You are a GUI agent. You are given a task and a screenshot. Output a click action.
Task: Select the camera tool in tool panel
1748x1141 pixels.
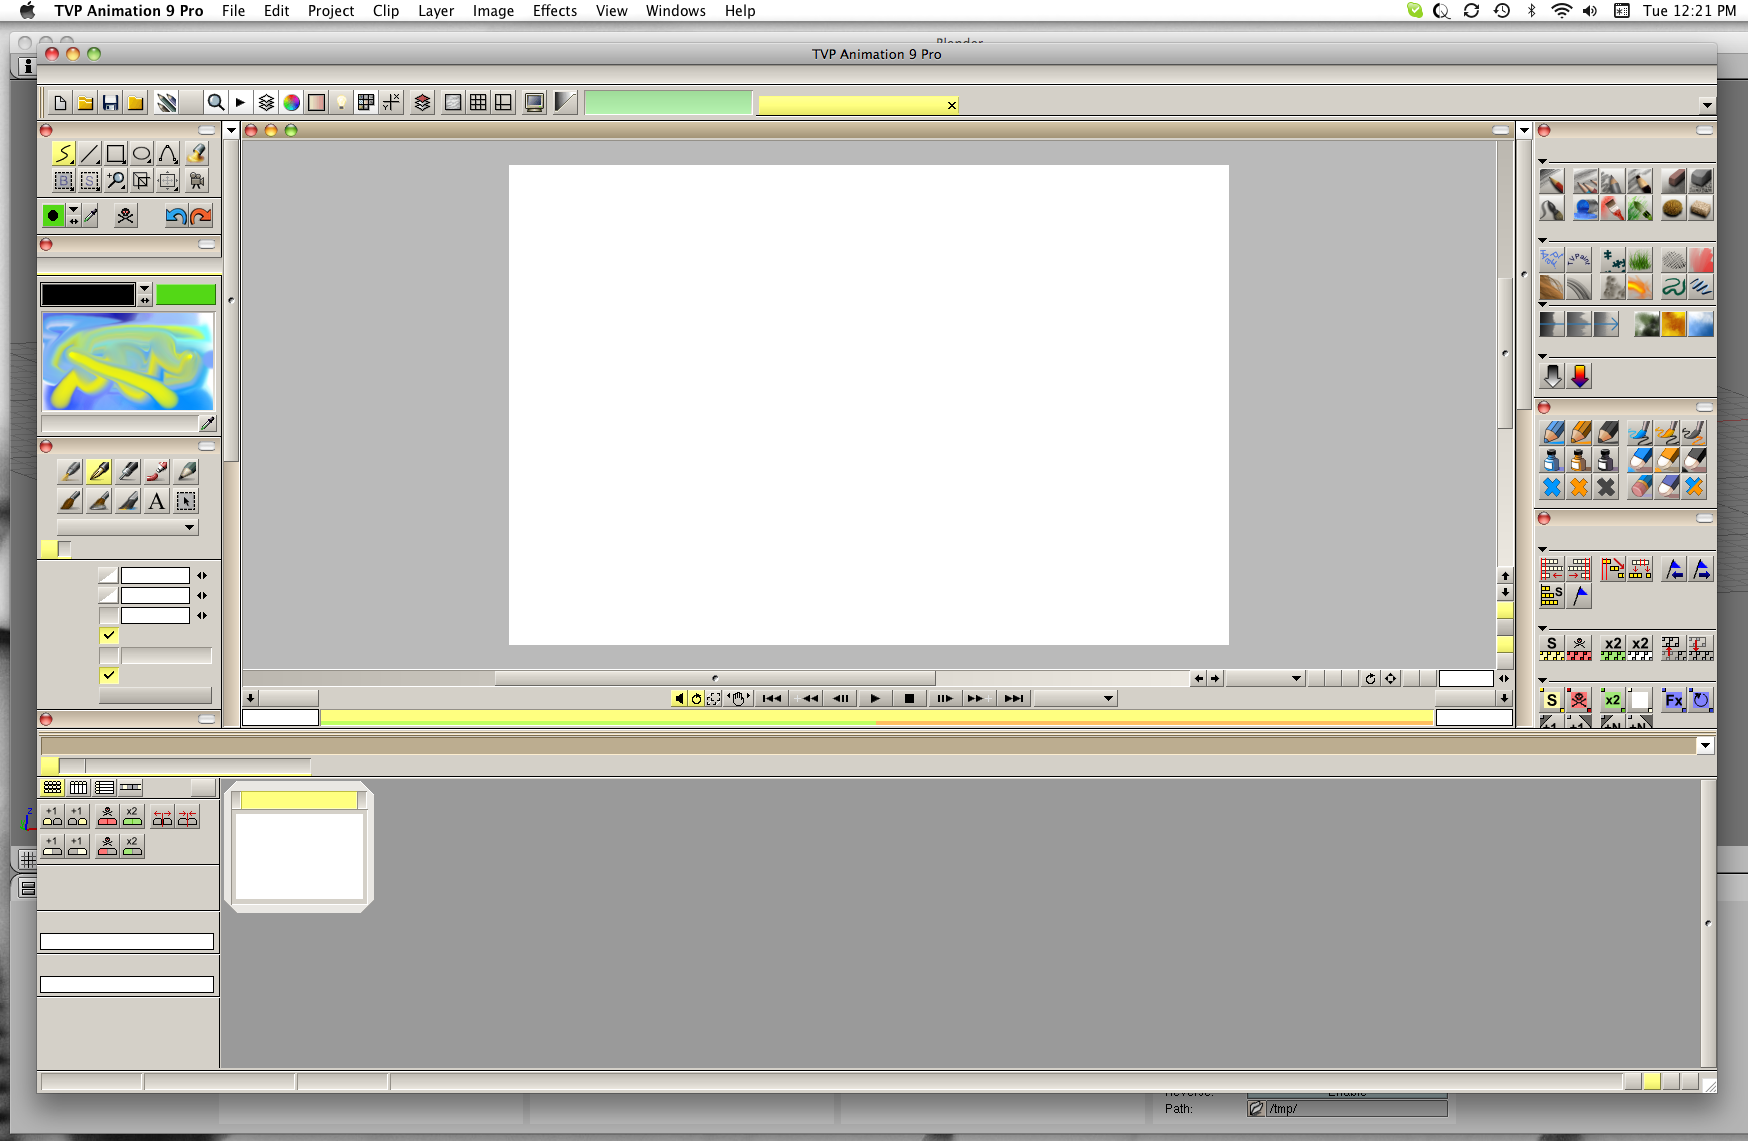[197, 181]
